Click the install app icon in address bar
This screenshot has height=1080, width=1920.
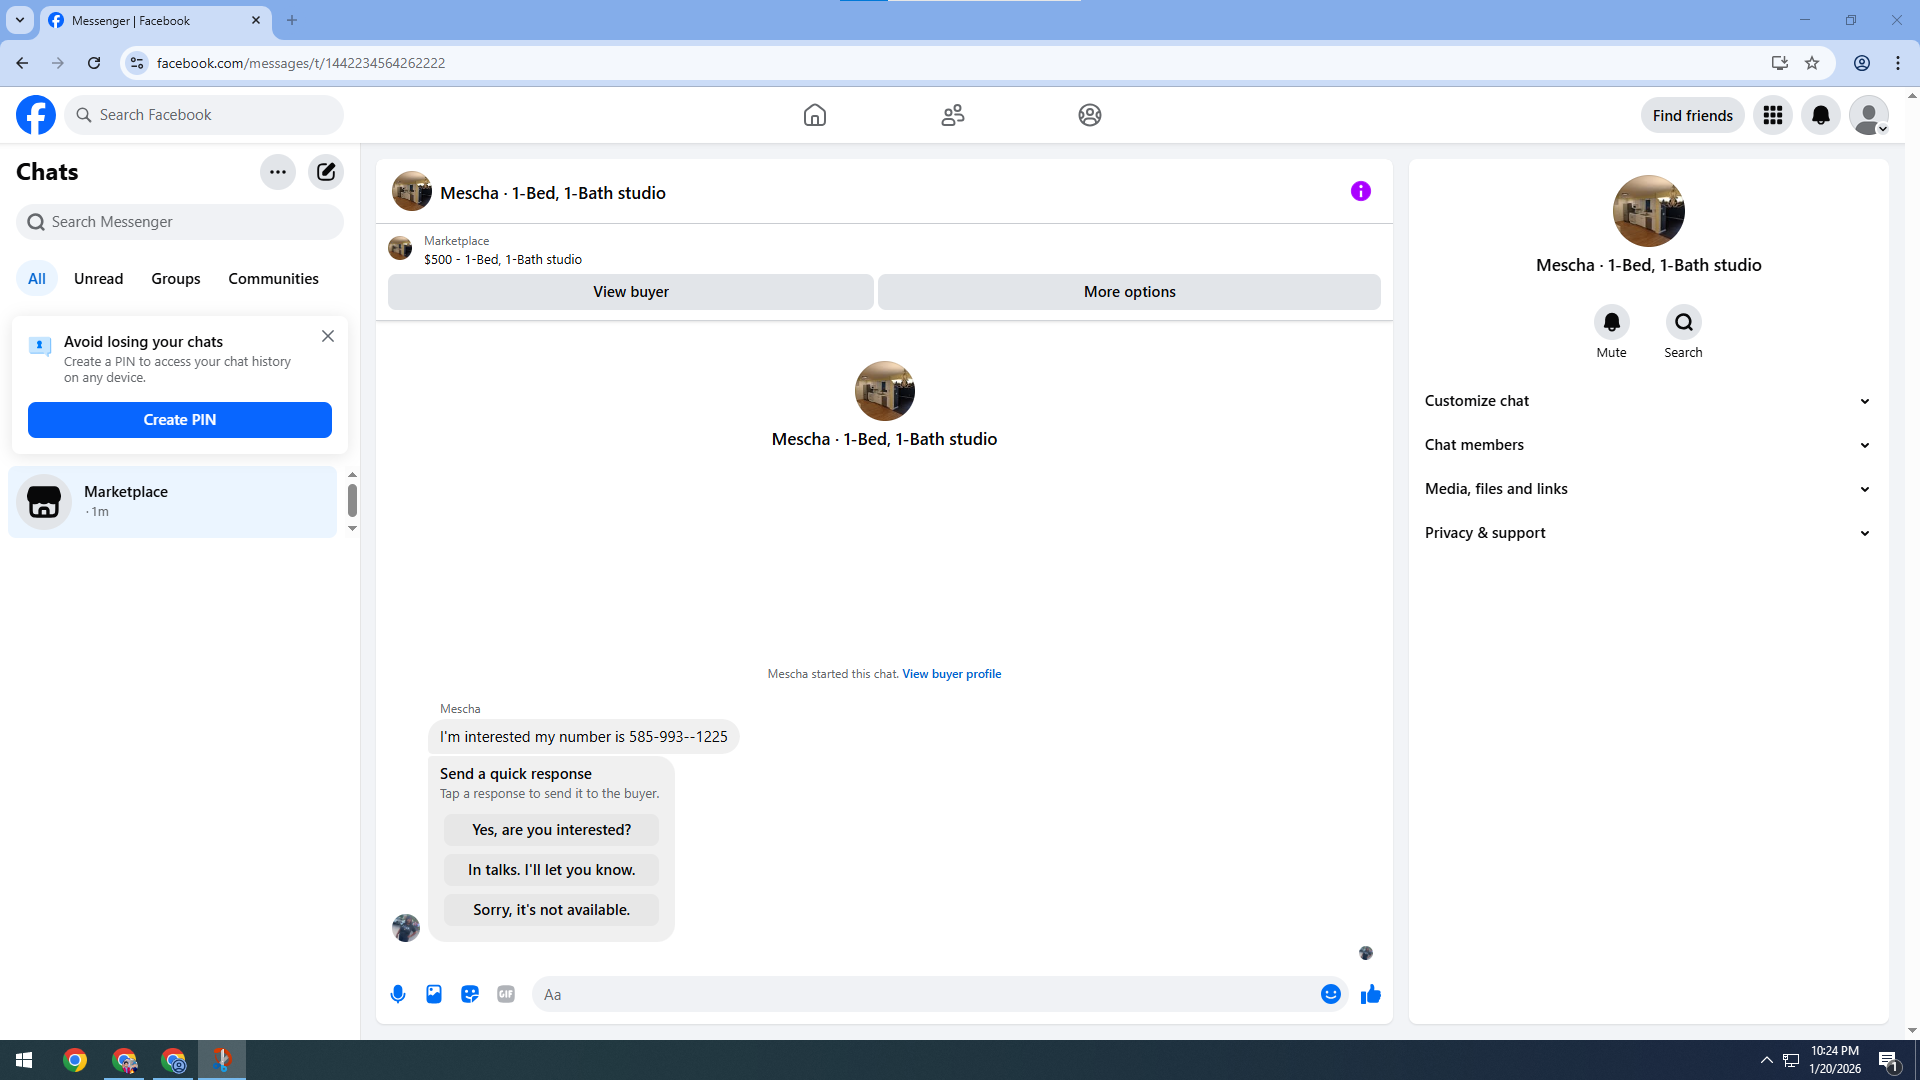pyautogui.click(x=1779, y=63)
